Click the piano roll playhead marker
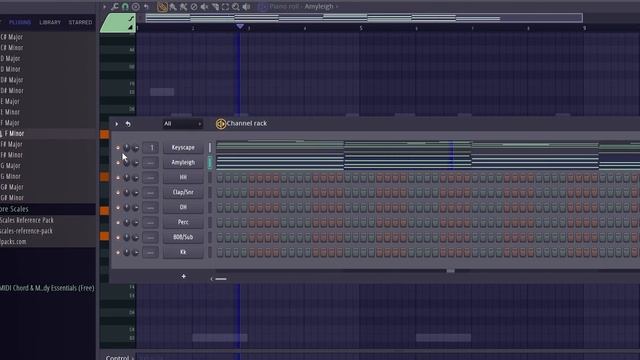640x360 pixels. pyautogui.click(x=240, y=27)
